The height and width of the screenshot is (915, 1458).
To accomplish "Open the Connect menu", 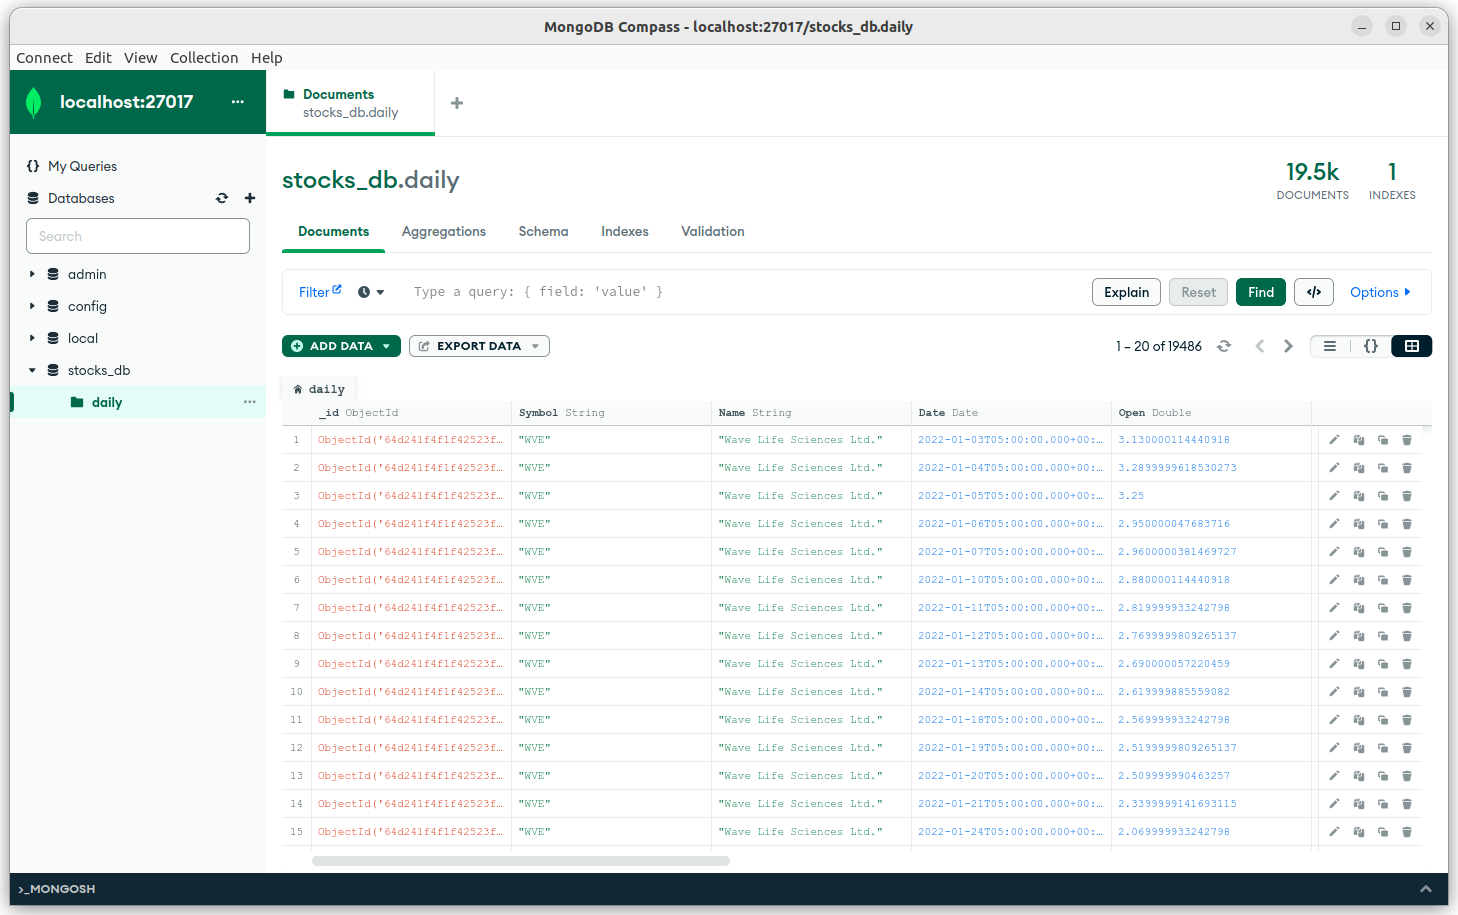I will 44,58.
